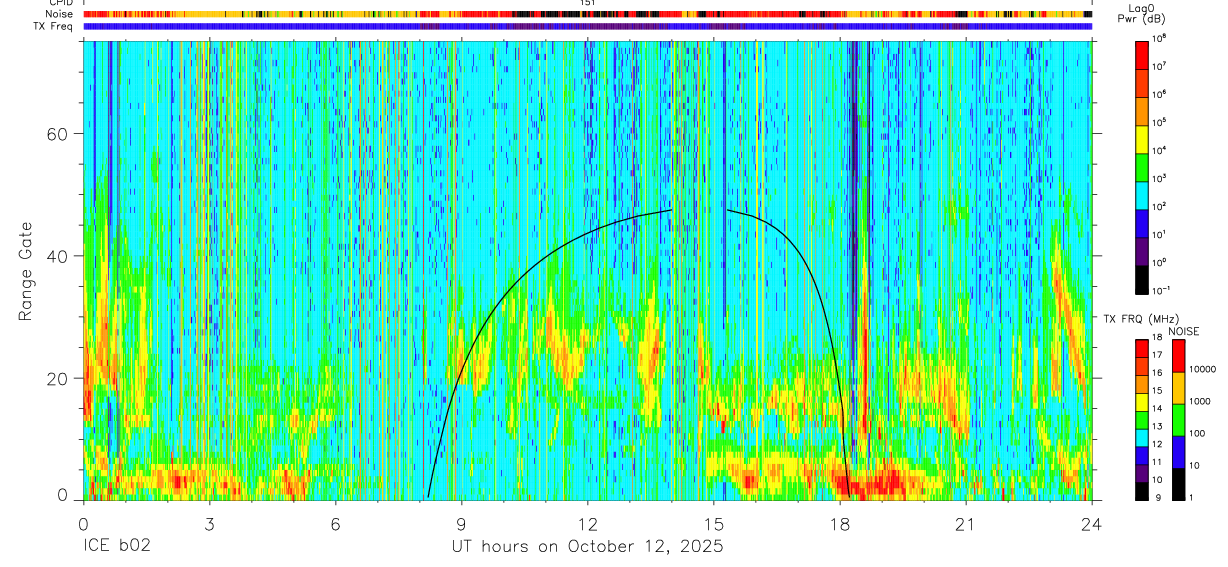Click the blue TX Freq strip above the plot

pyautogui.click(x=587, y=26)
